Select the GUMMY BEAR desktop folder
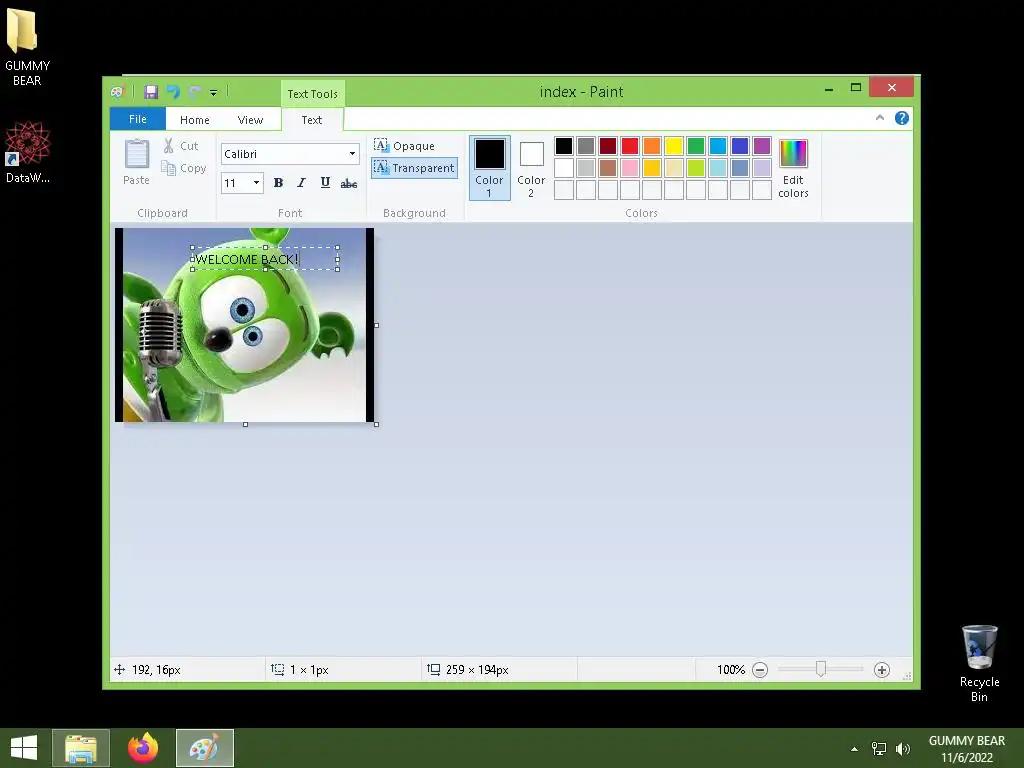 27,46
